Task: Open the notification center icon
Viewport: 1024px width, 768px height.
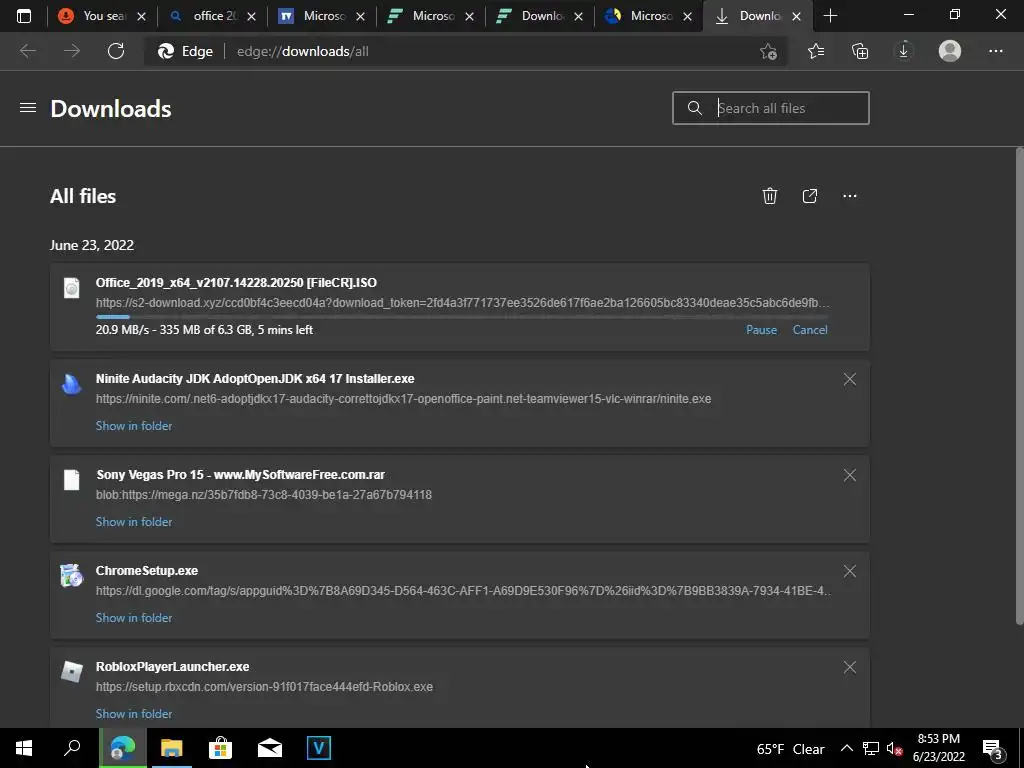Action: 993,748
